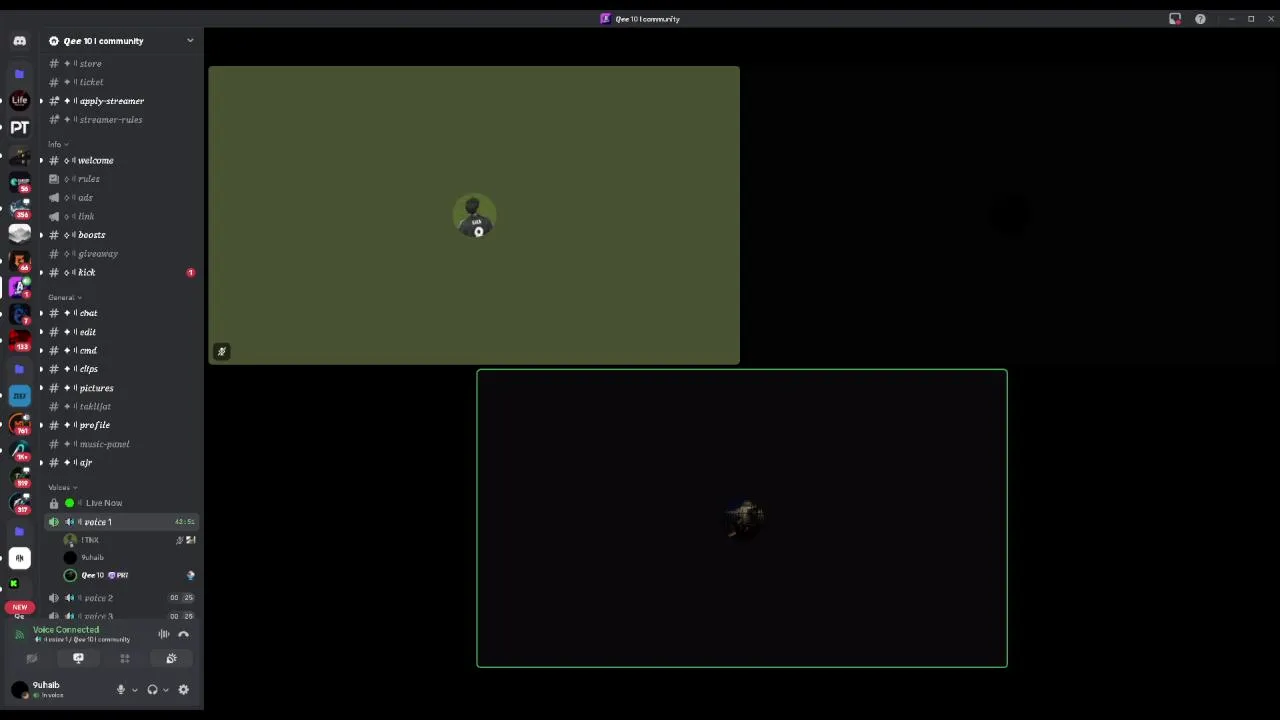The width and height of the screenshot is (1280, 720).
Task: Open the Help question mark icon
Action: click(x=1200, y=19)
